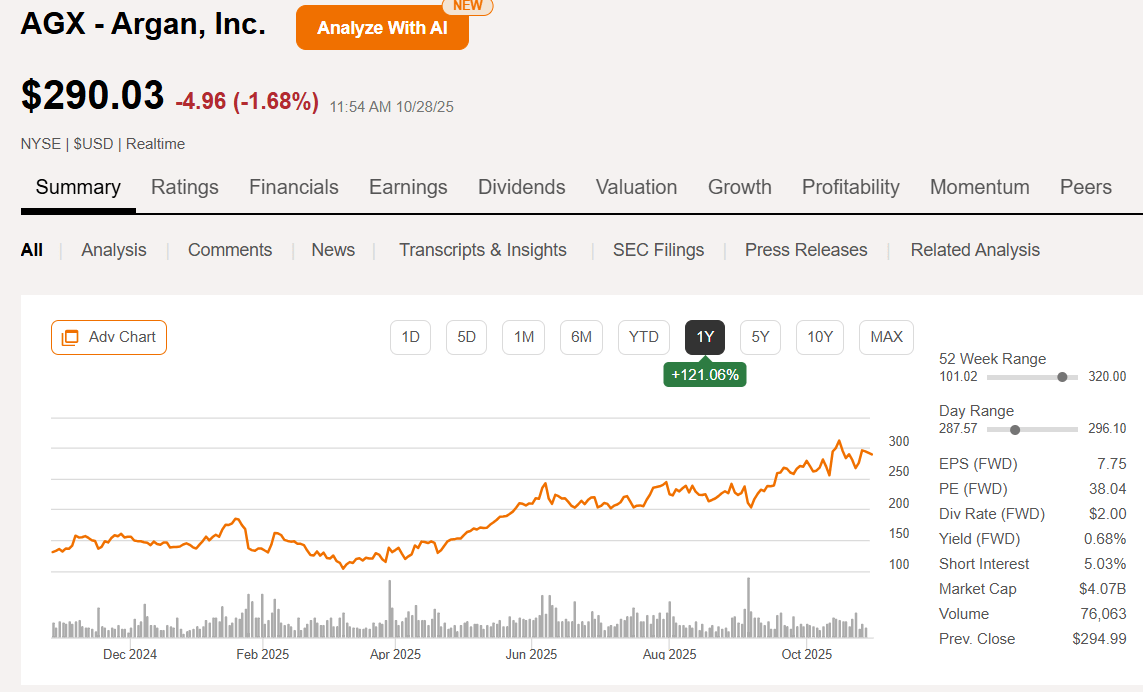Open the Peers tab
This screenshot has height=692, width=1143.
coord(1085,187)
